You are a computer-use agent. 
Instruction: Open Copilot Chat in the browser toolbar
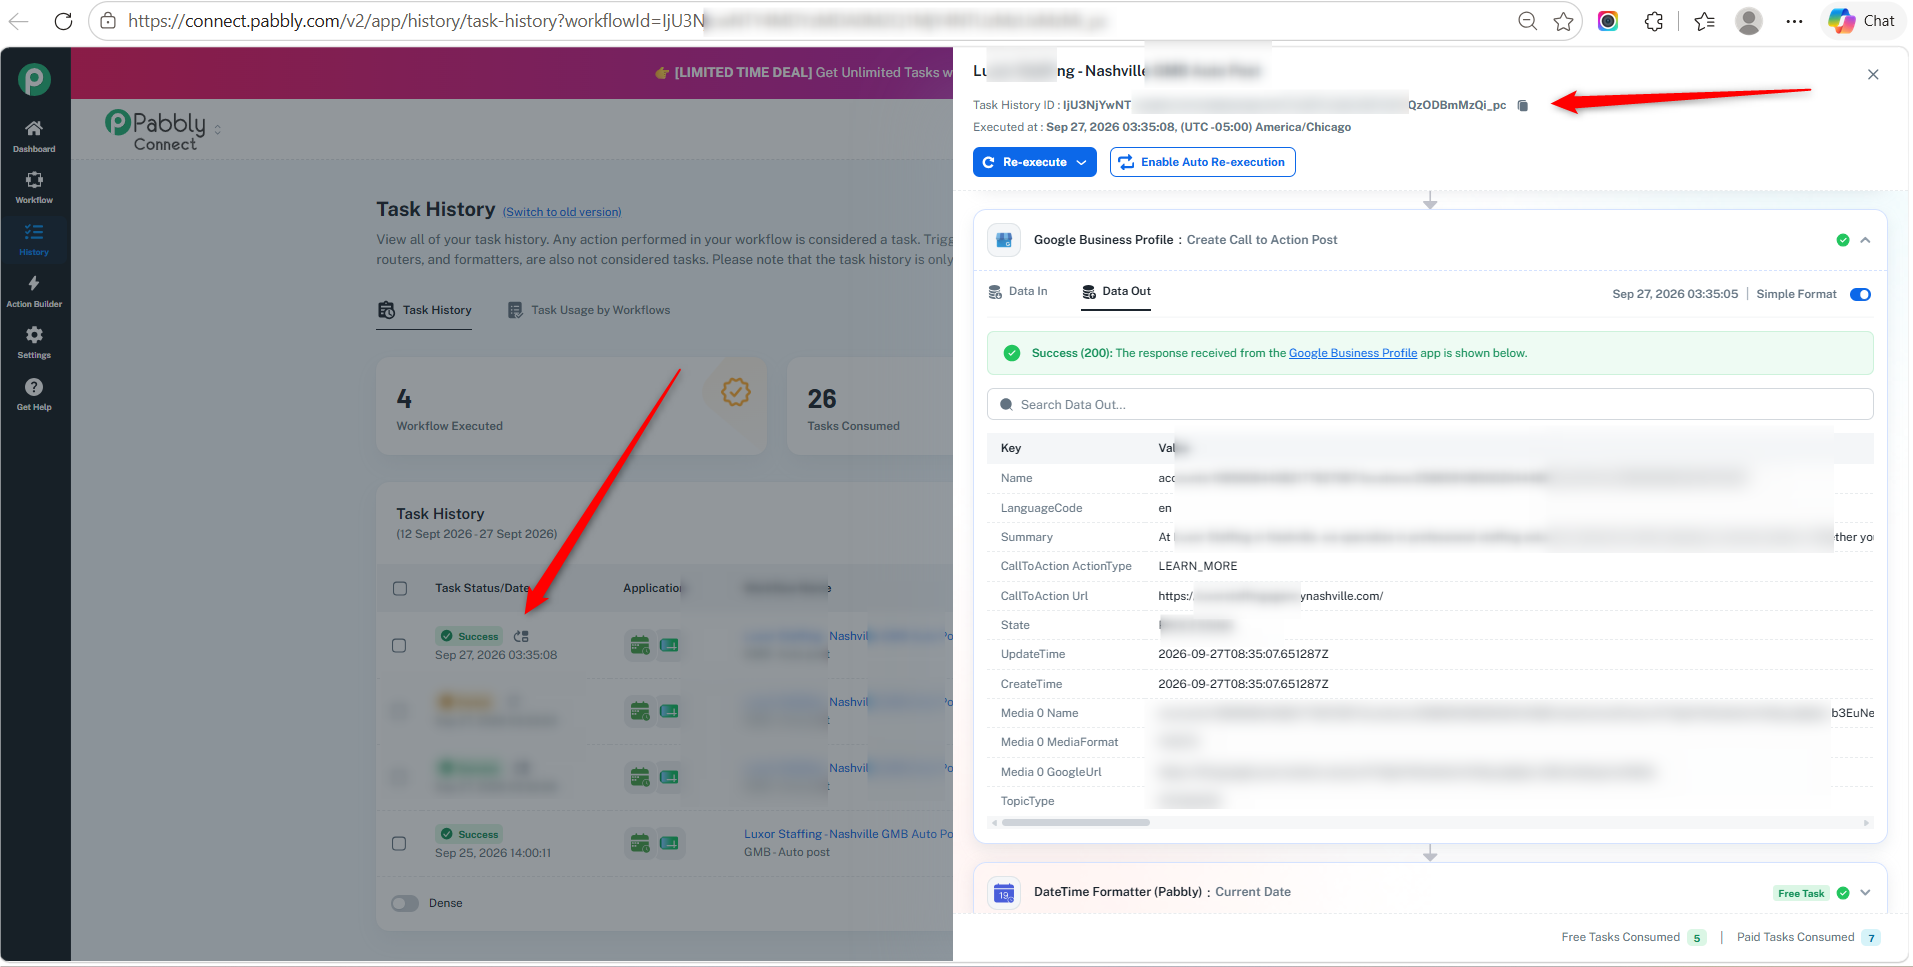coord(1862,21)
